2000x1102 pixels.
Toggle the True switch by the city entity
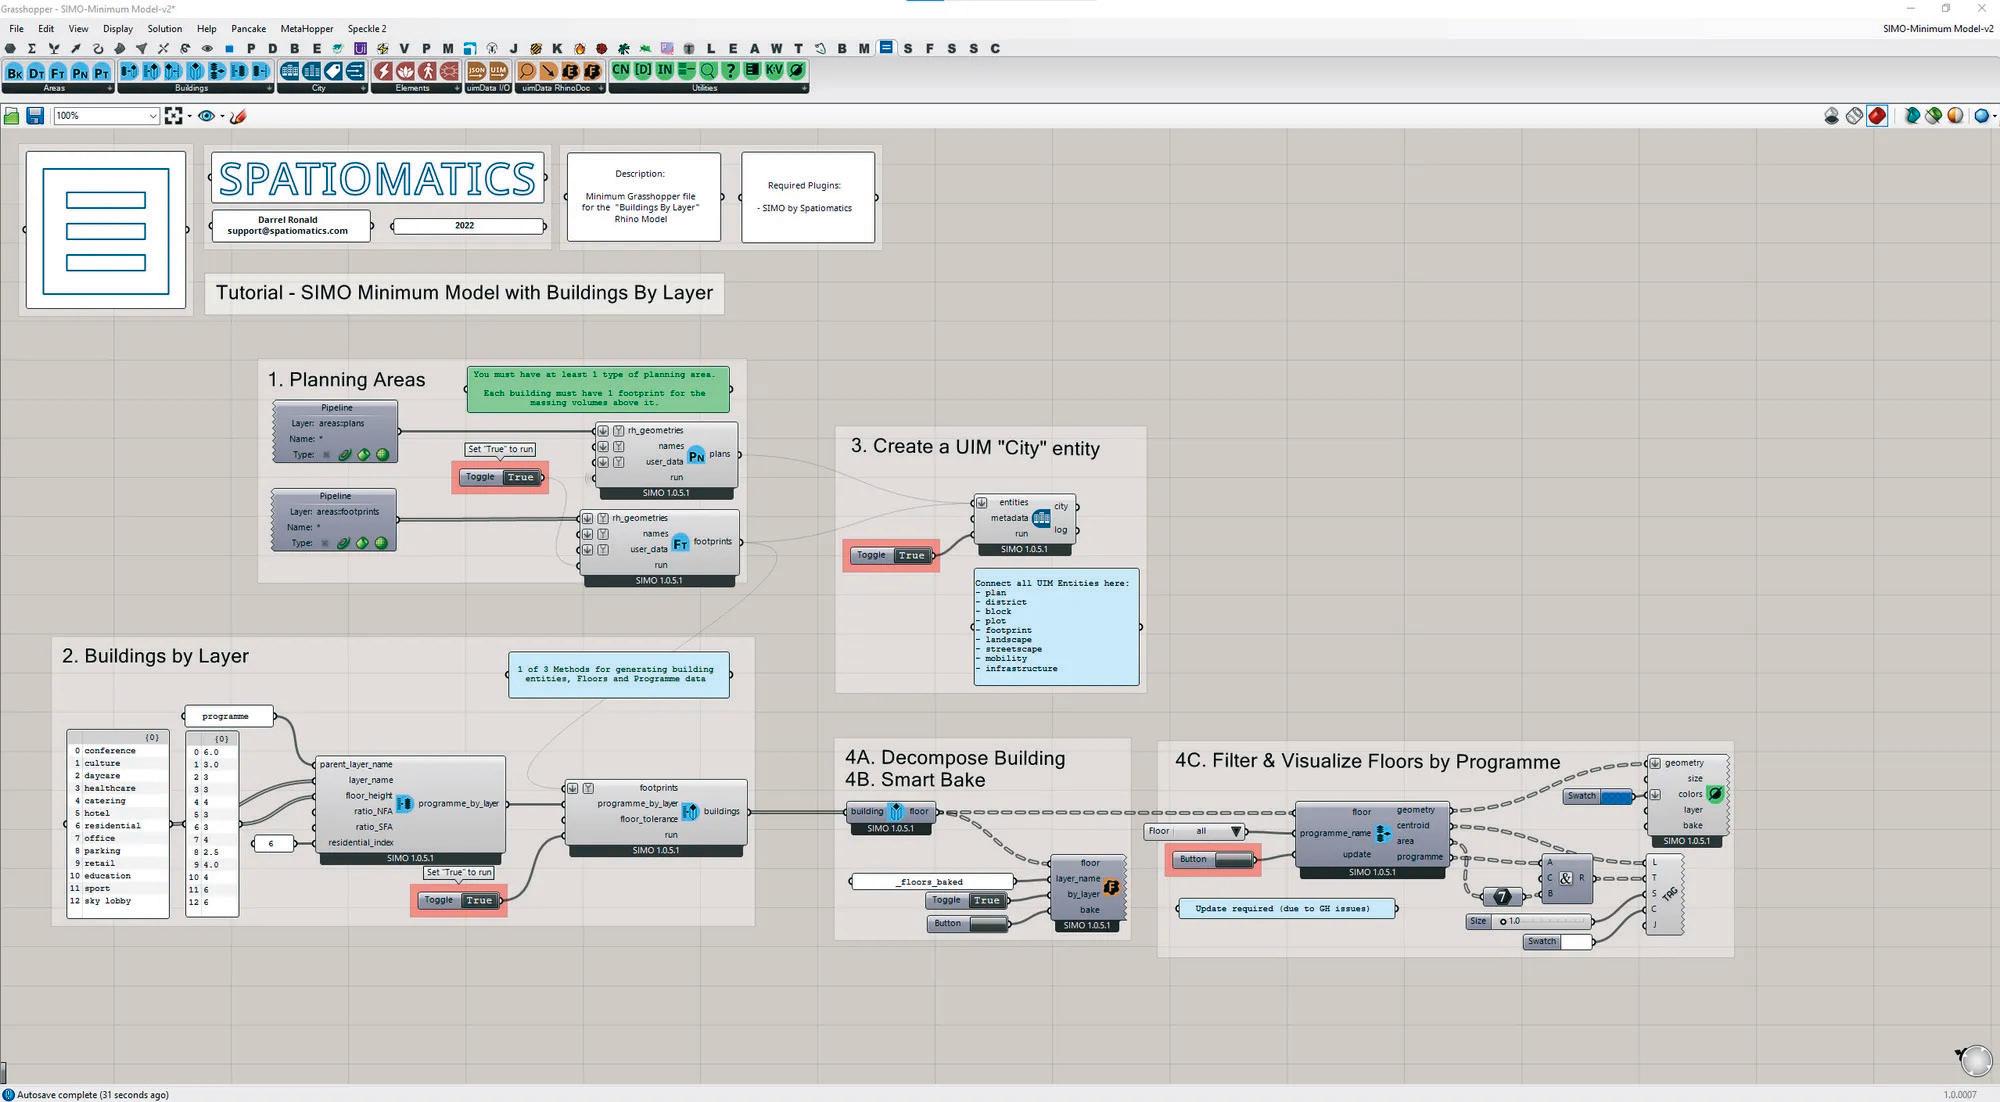point(911,555)
